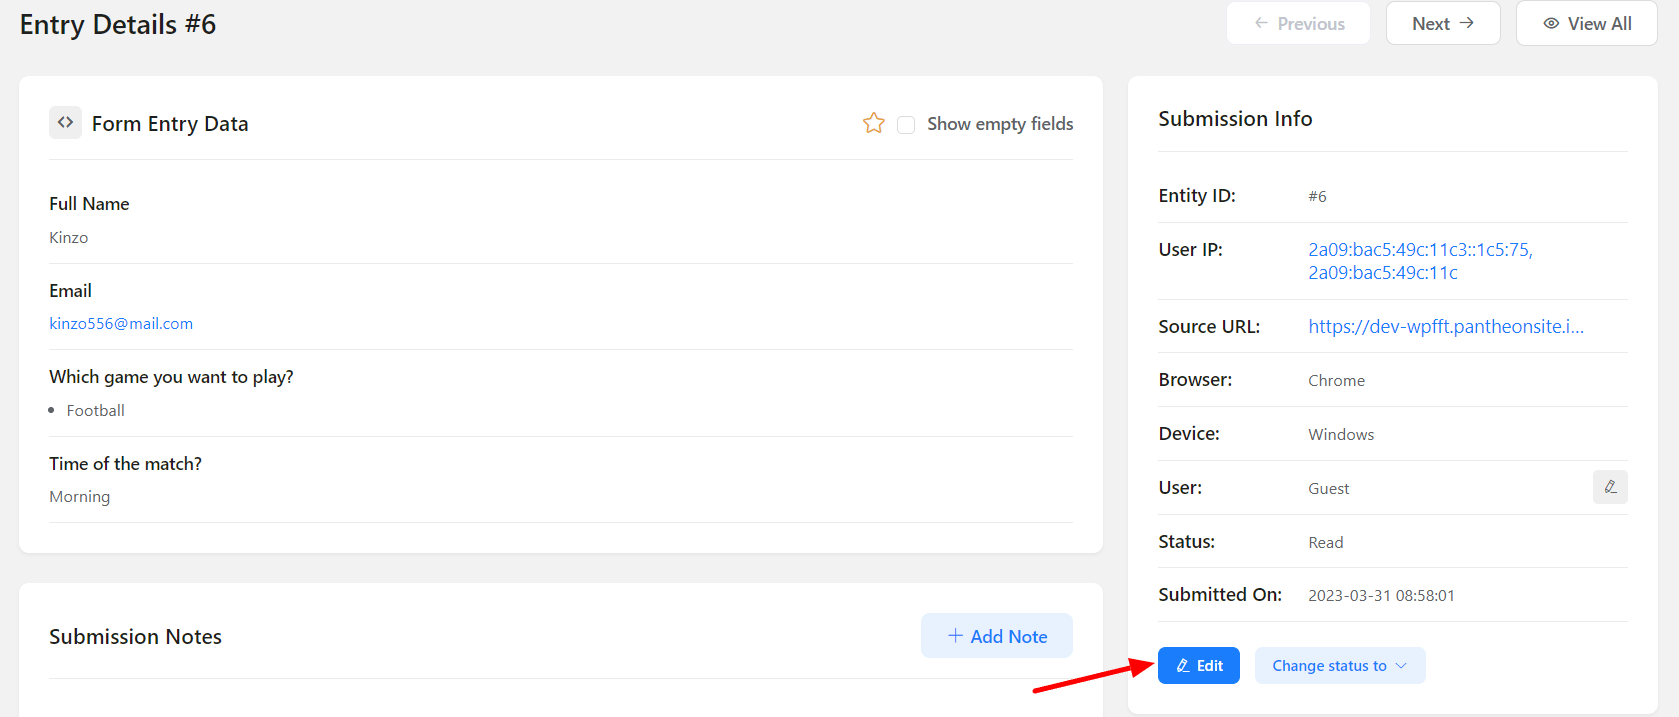
Task: Open the Source URL pantheonsite link
Action: pyautogui.click(x=1445, y=327)
